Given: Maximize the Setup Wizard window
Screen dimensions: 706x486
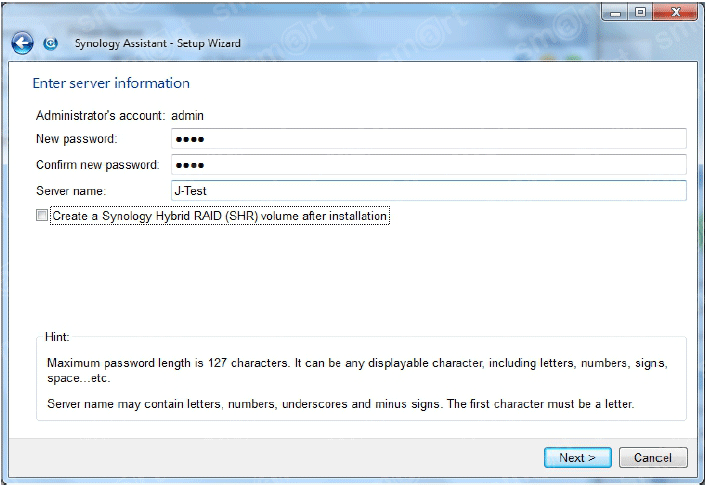Looking at the screenshot, I should [640, 13].
